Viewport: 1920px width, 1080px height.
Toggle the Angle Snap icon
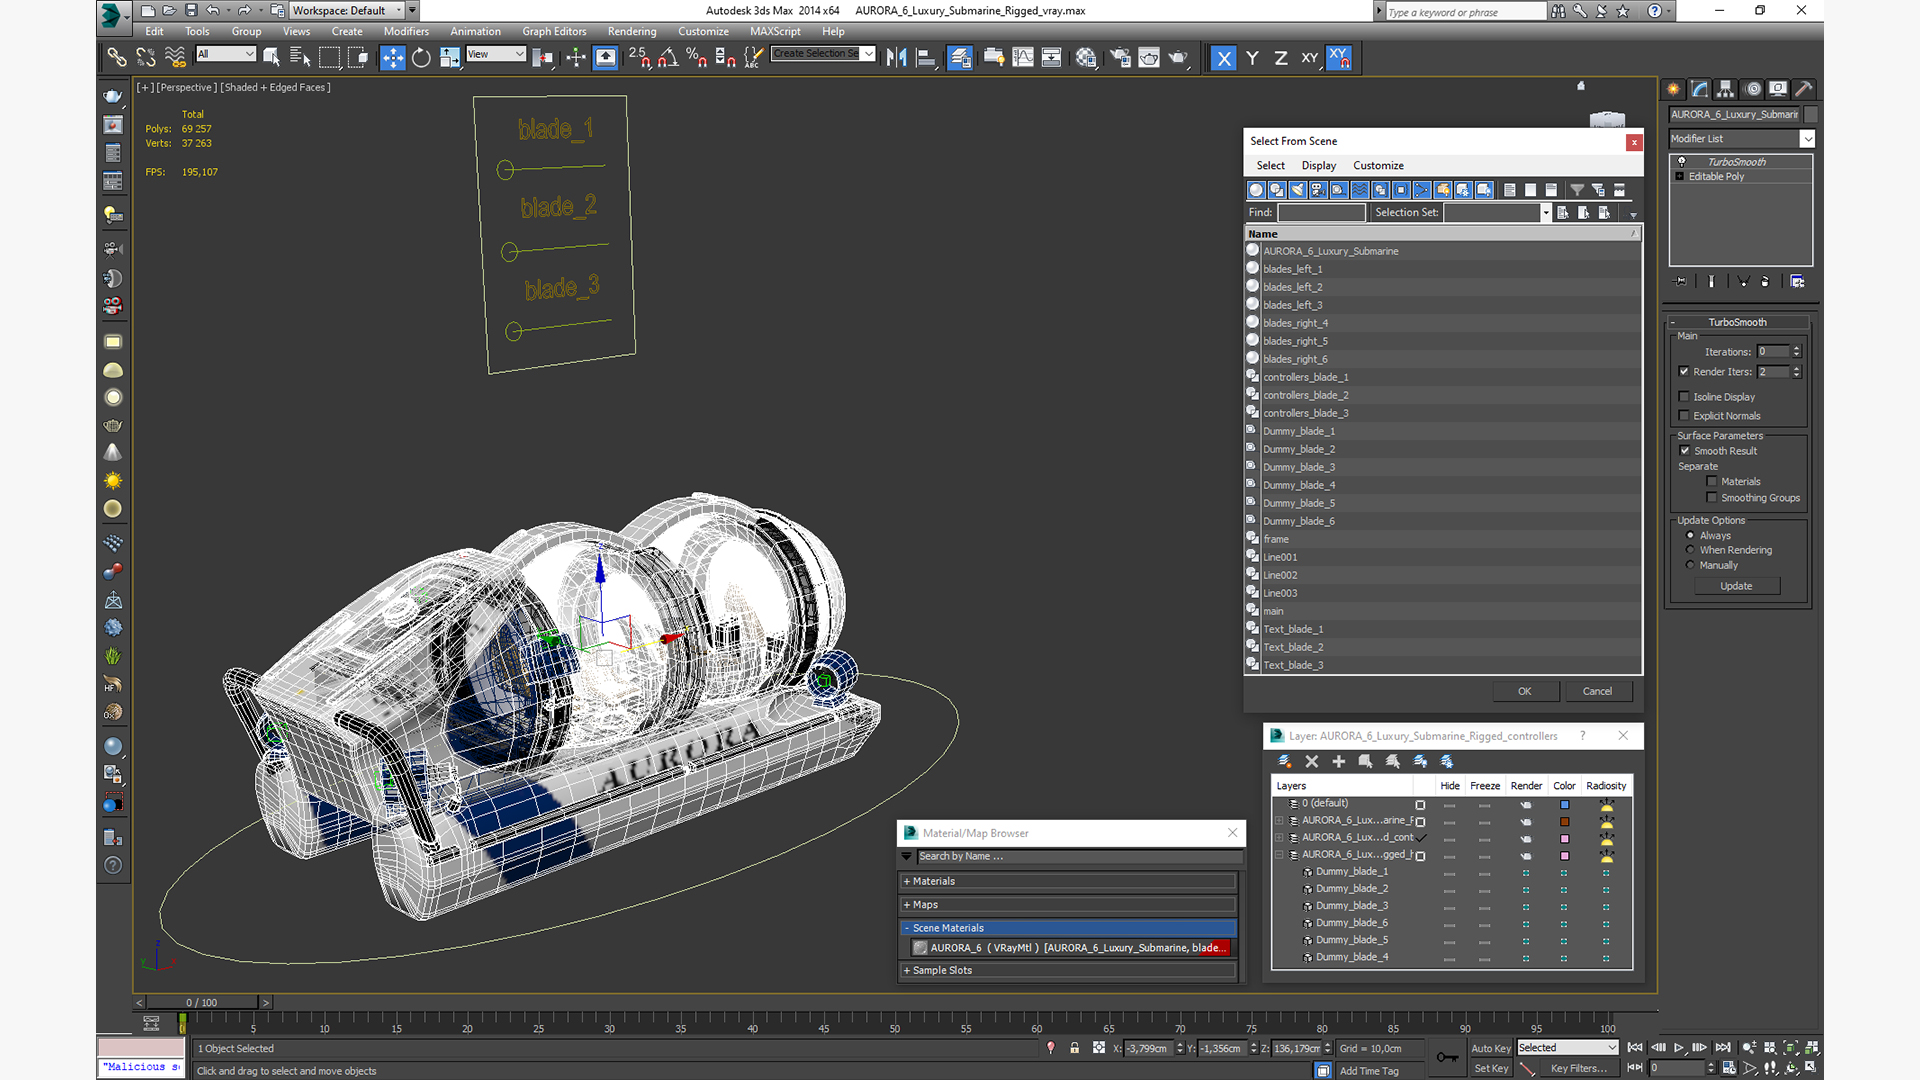click(x=667, y=58)
